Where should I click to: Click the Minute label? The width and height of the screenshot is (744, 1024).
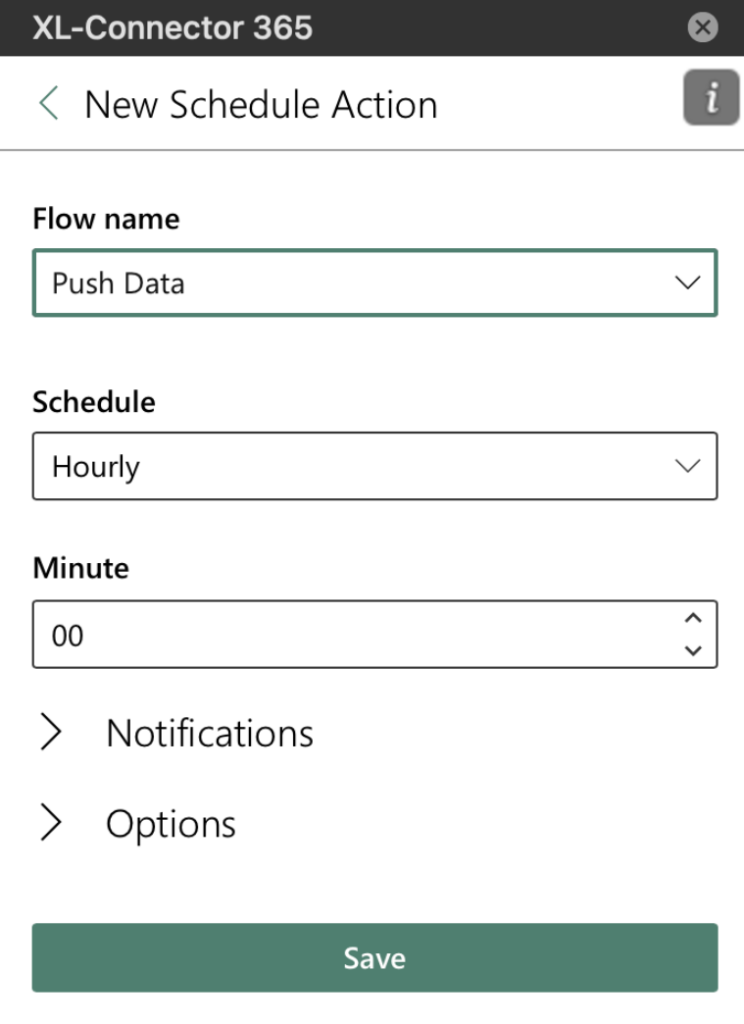coord(81,568)
